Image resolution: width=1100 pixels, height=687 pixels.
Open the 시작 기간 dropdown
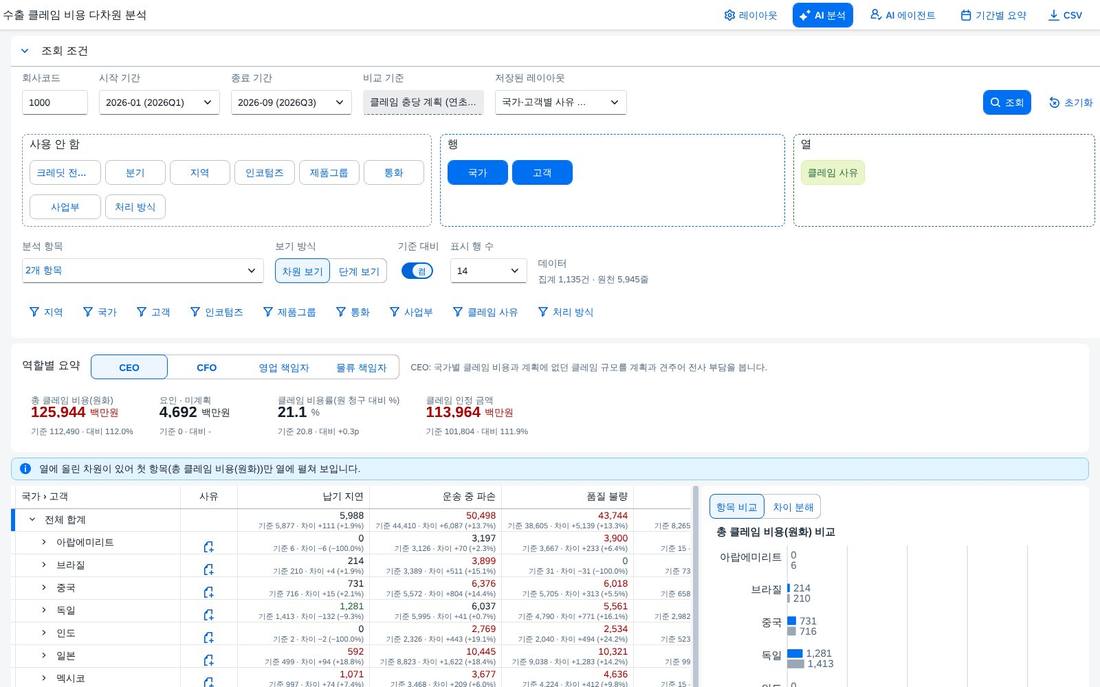point(159,102)
